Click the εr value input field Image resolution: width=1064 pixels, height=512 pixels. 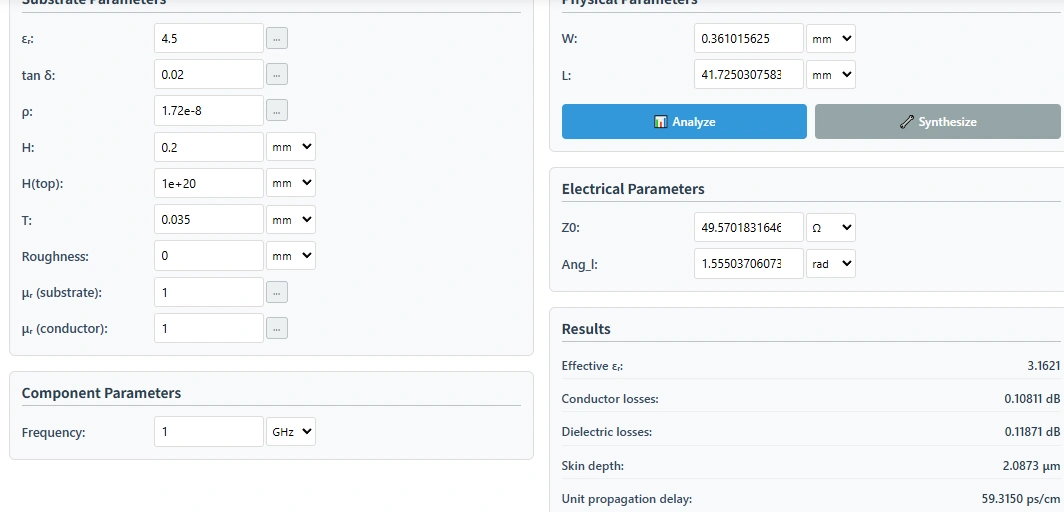[x=208, y=39]
